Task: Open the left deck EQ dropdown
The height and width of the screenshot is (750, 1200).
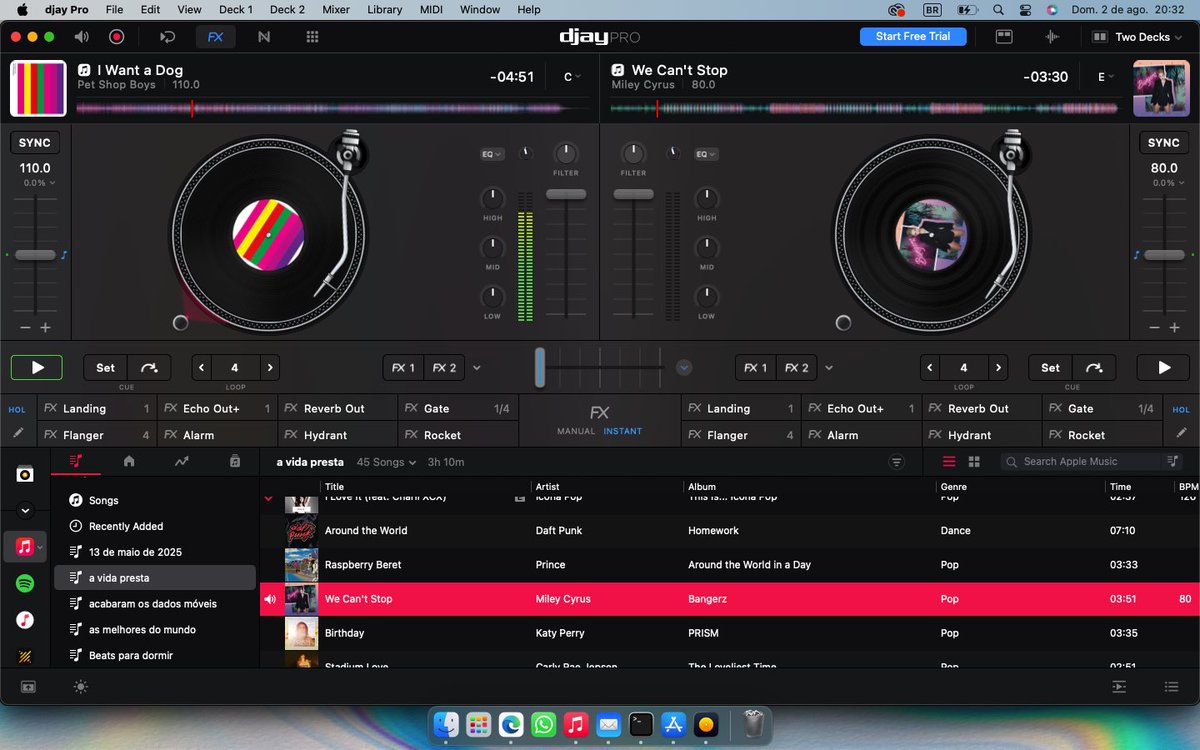Action: (x=492, y=154)
